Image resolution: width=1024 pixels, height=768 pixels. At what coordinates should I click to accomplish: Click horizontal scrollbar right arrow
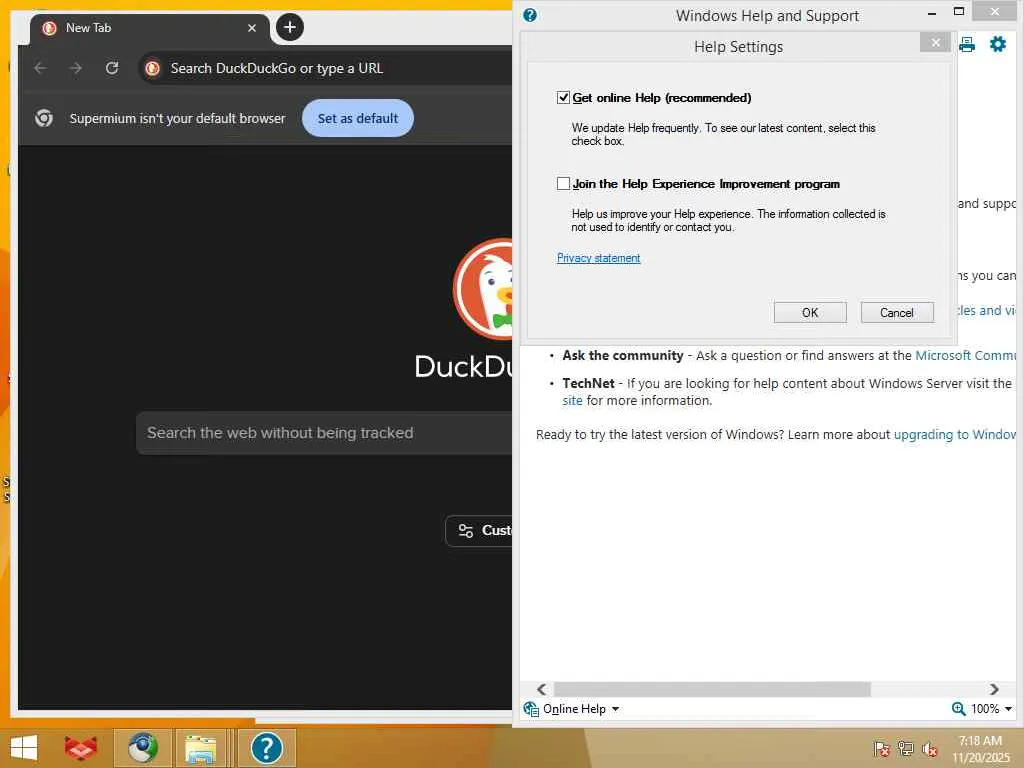coord(994,689)
